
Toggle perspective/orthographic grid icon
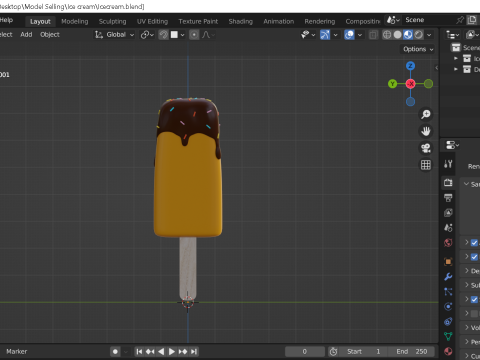[426, 165]
